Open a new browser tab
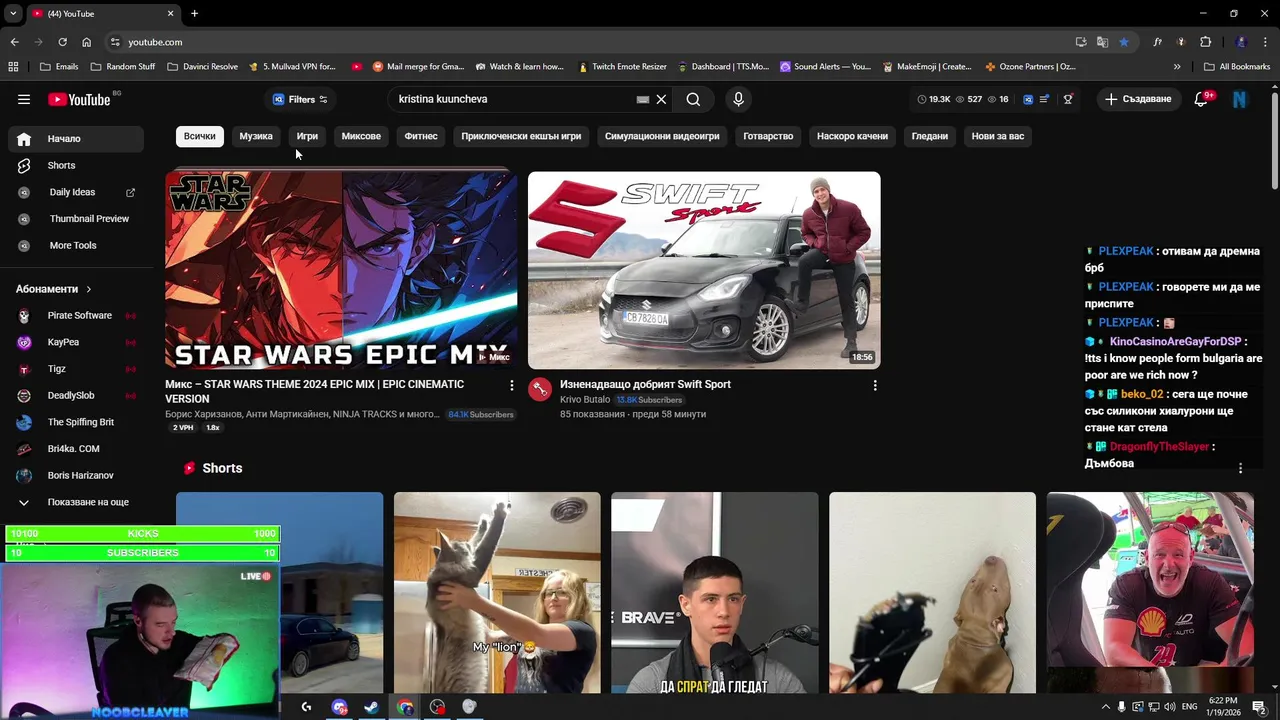The height and width of the screenshot is (720, 1280). [x=194, y=13]
